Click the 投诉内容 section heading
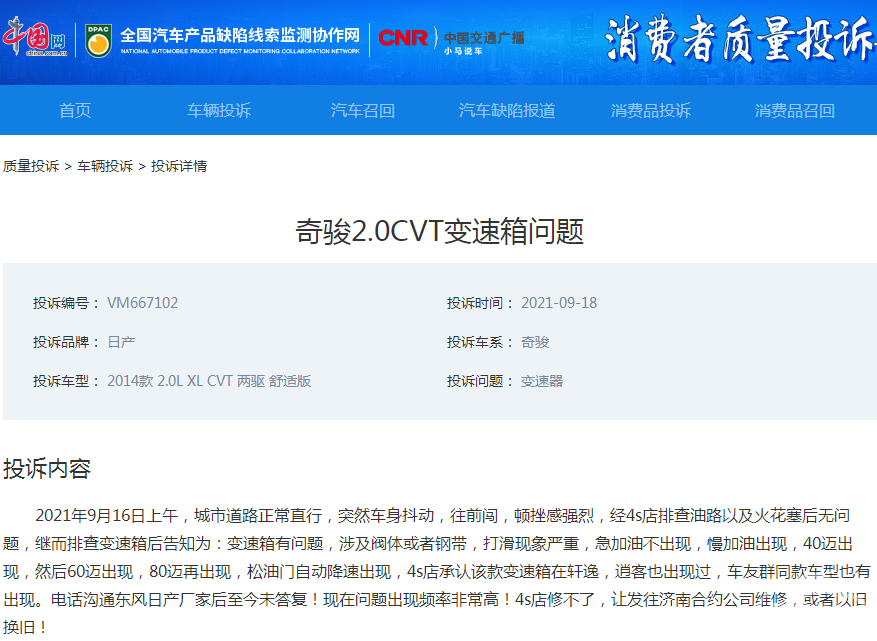Screen dimensions: 877x641 (47, 468)
